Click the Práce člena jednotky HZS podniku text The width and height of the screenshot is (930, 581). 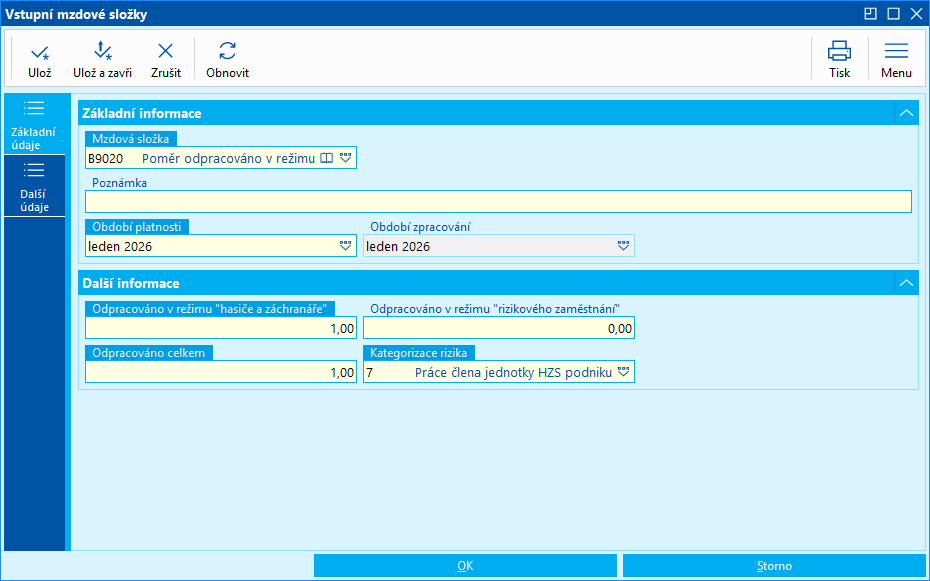(x=513, y=373)
